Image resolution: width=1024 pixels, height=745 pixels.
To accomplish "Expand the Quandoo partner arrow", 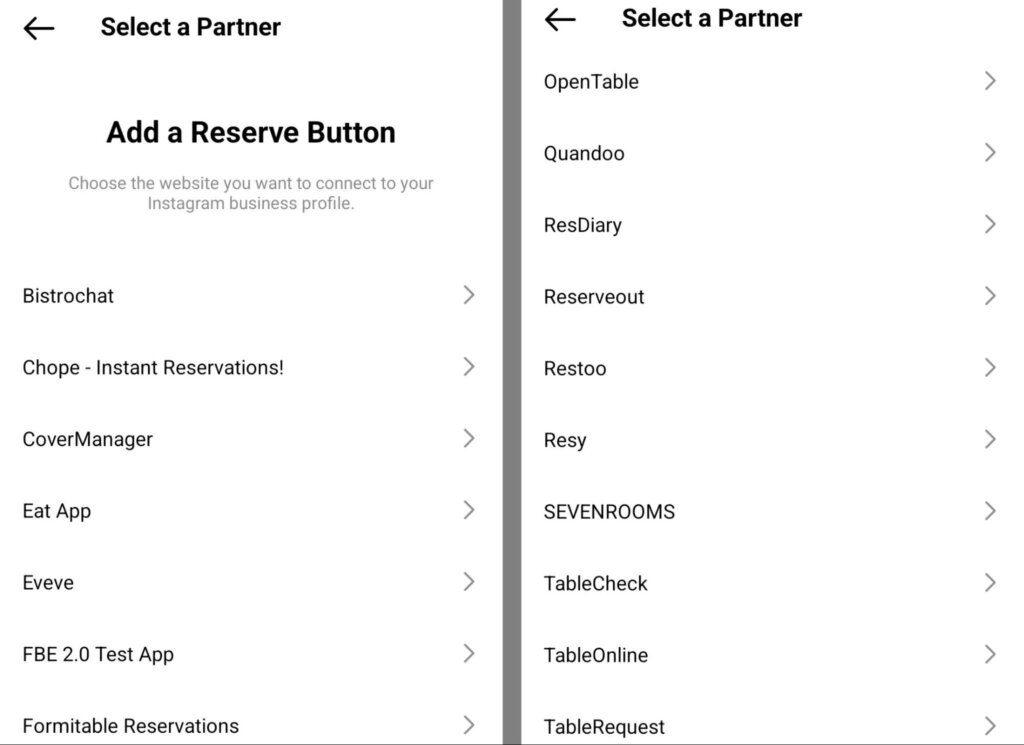I will click(x=990, y=153).
